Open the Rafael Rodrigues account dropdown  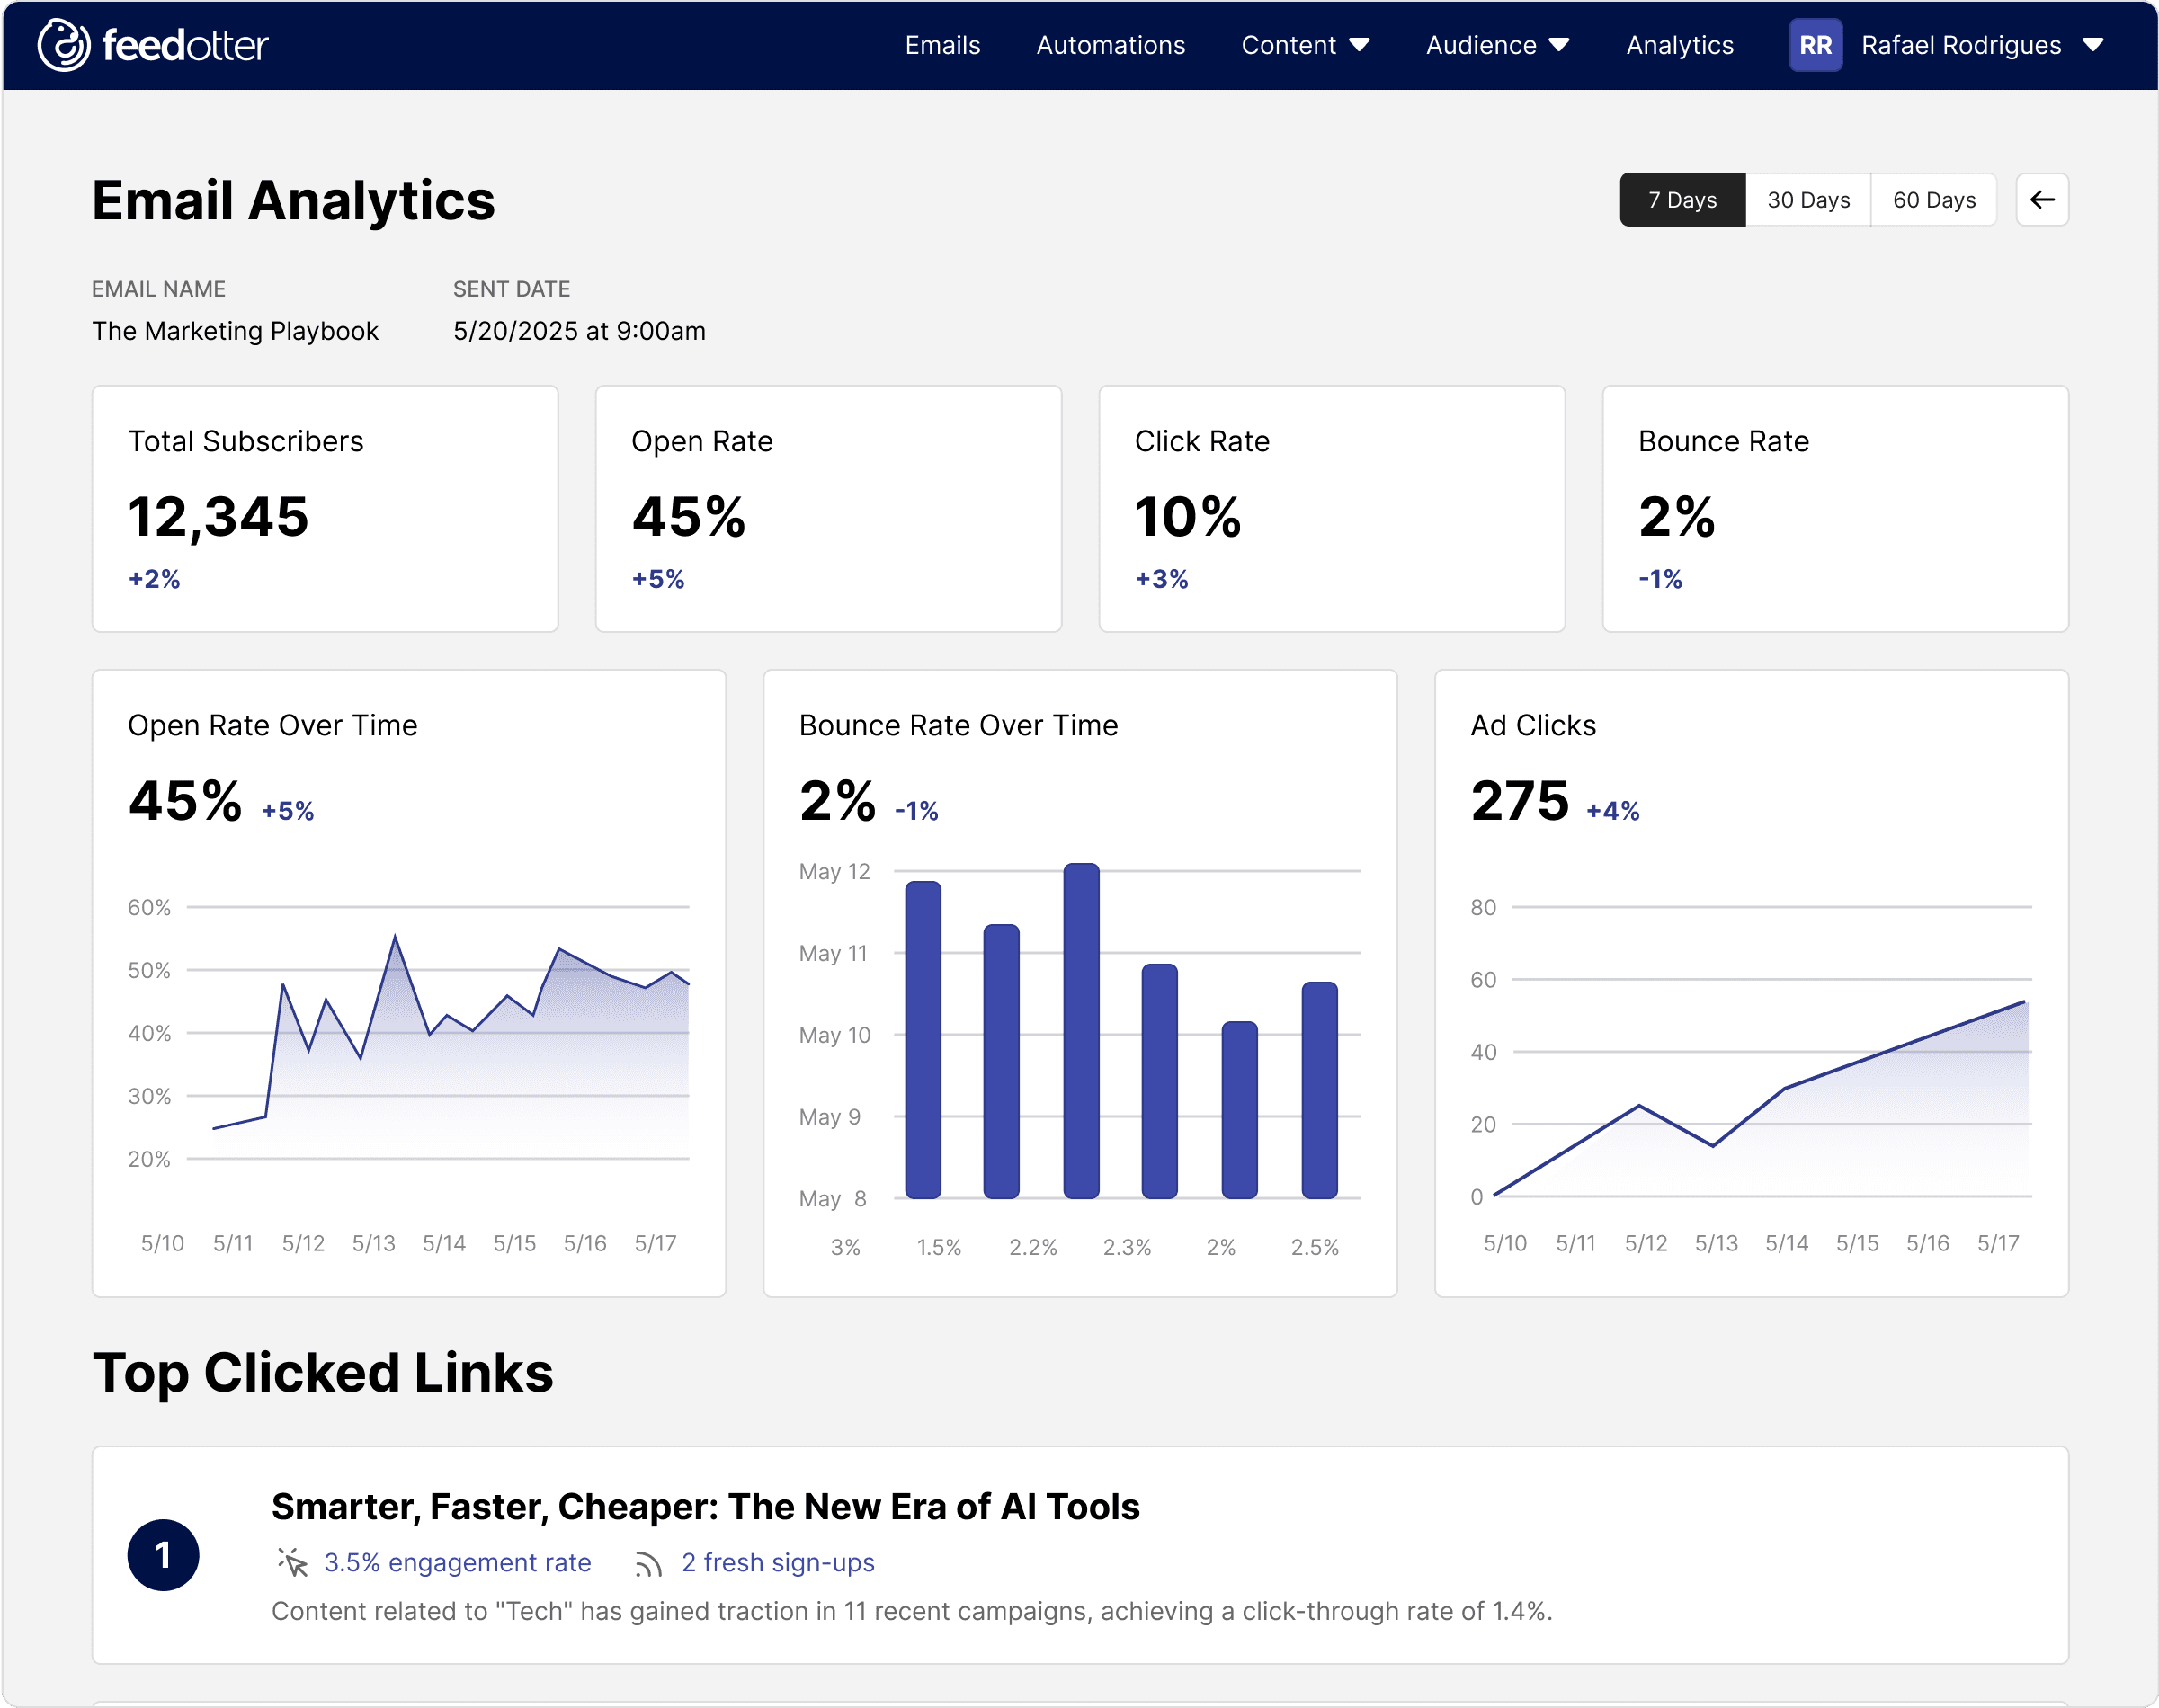[1980, 45]
